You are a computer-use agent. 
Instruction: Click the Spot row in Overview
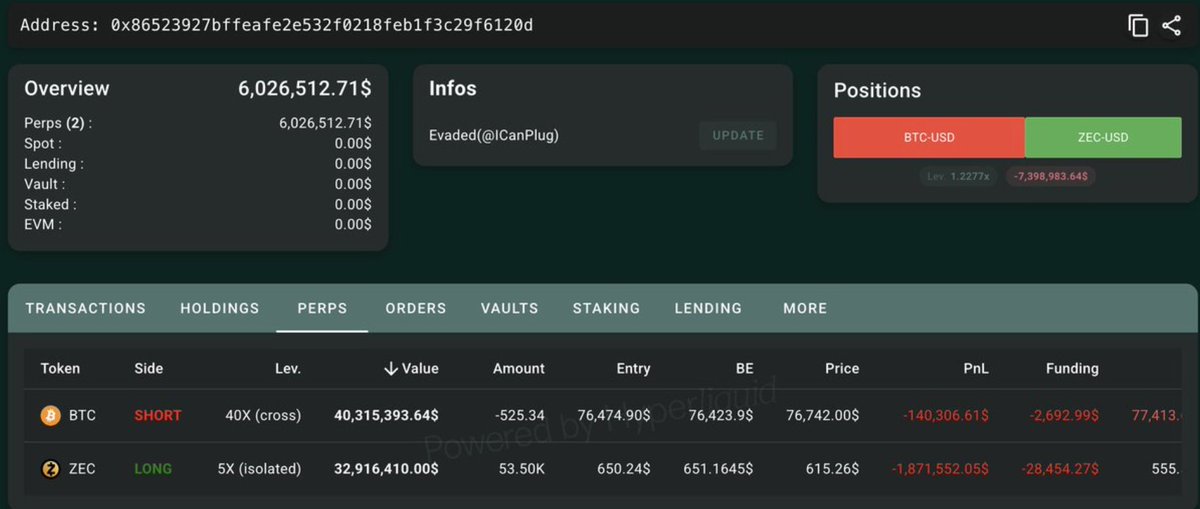[x=198, y=143]
